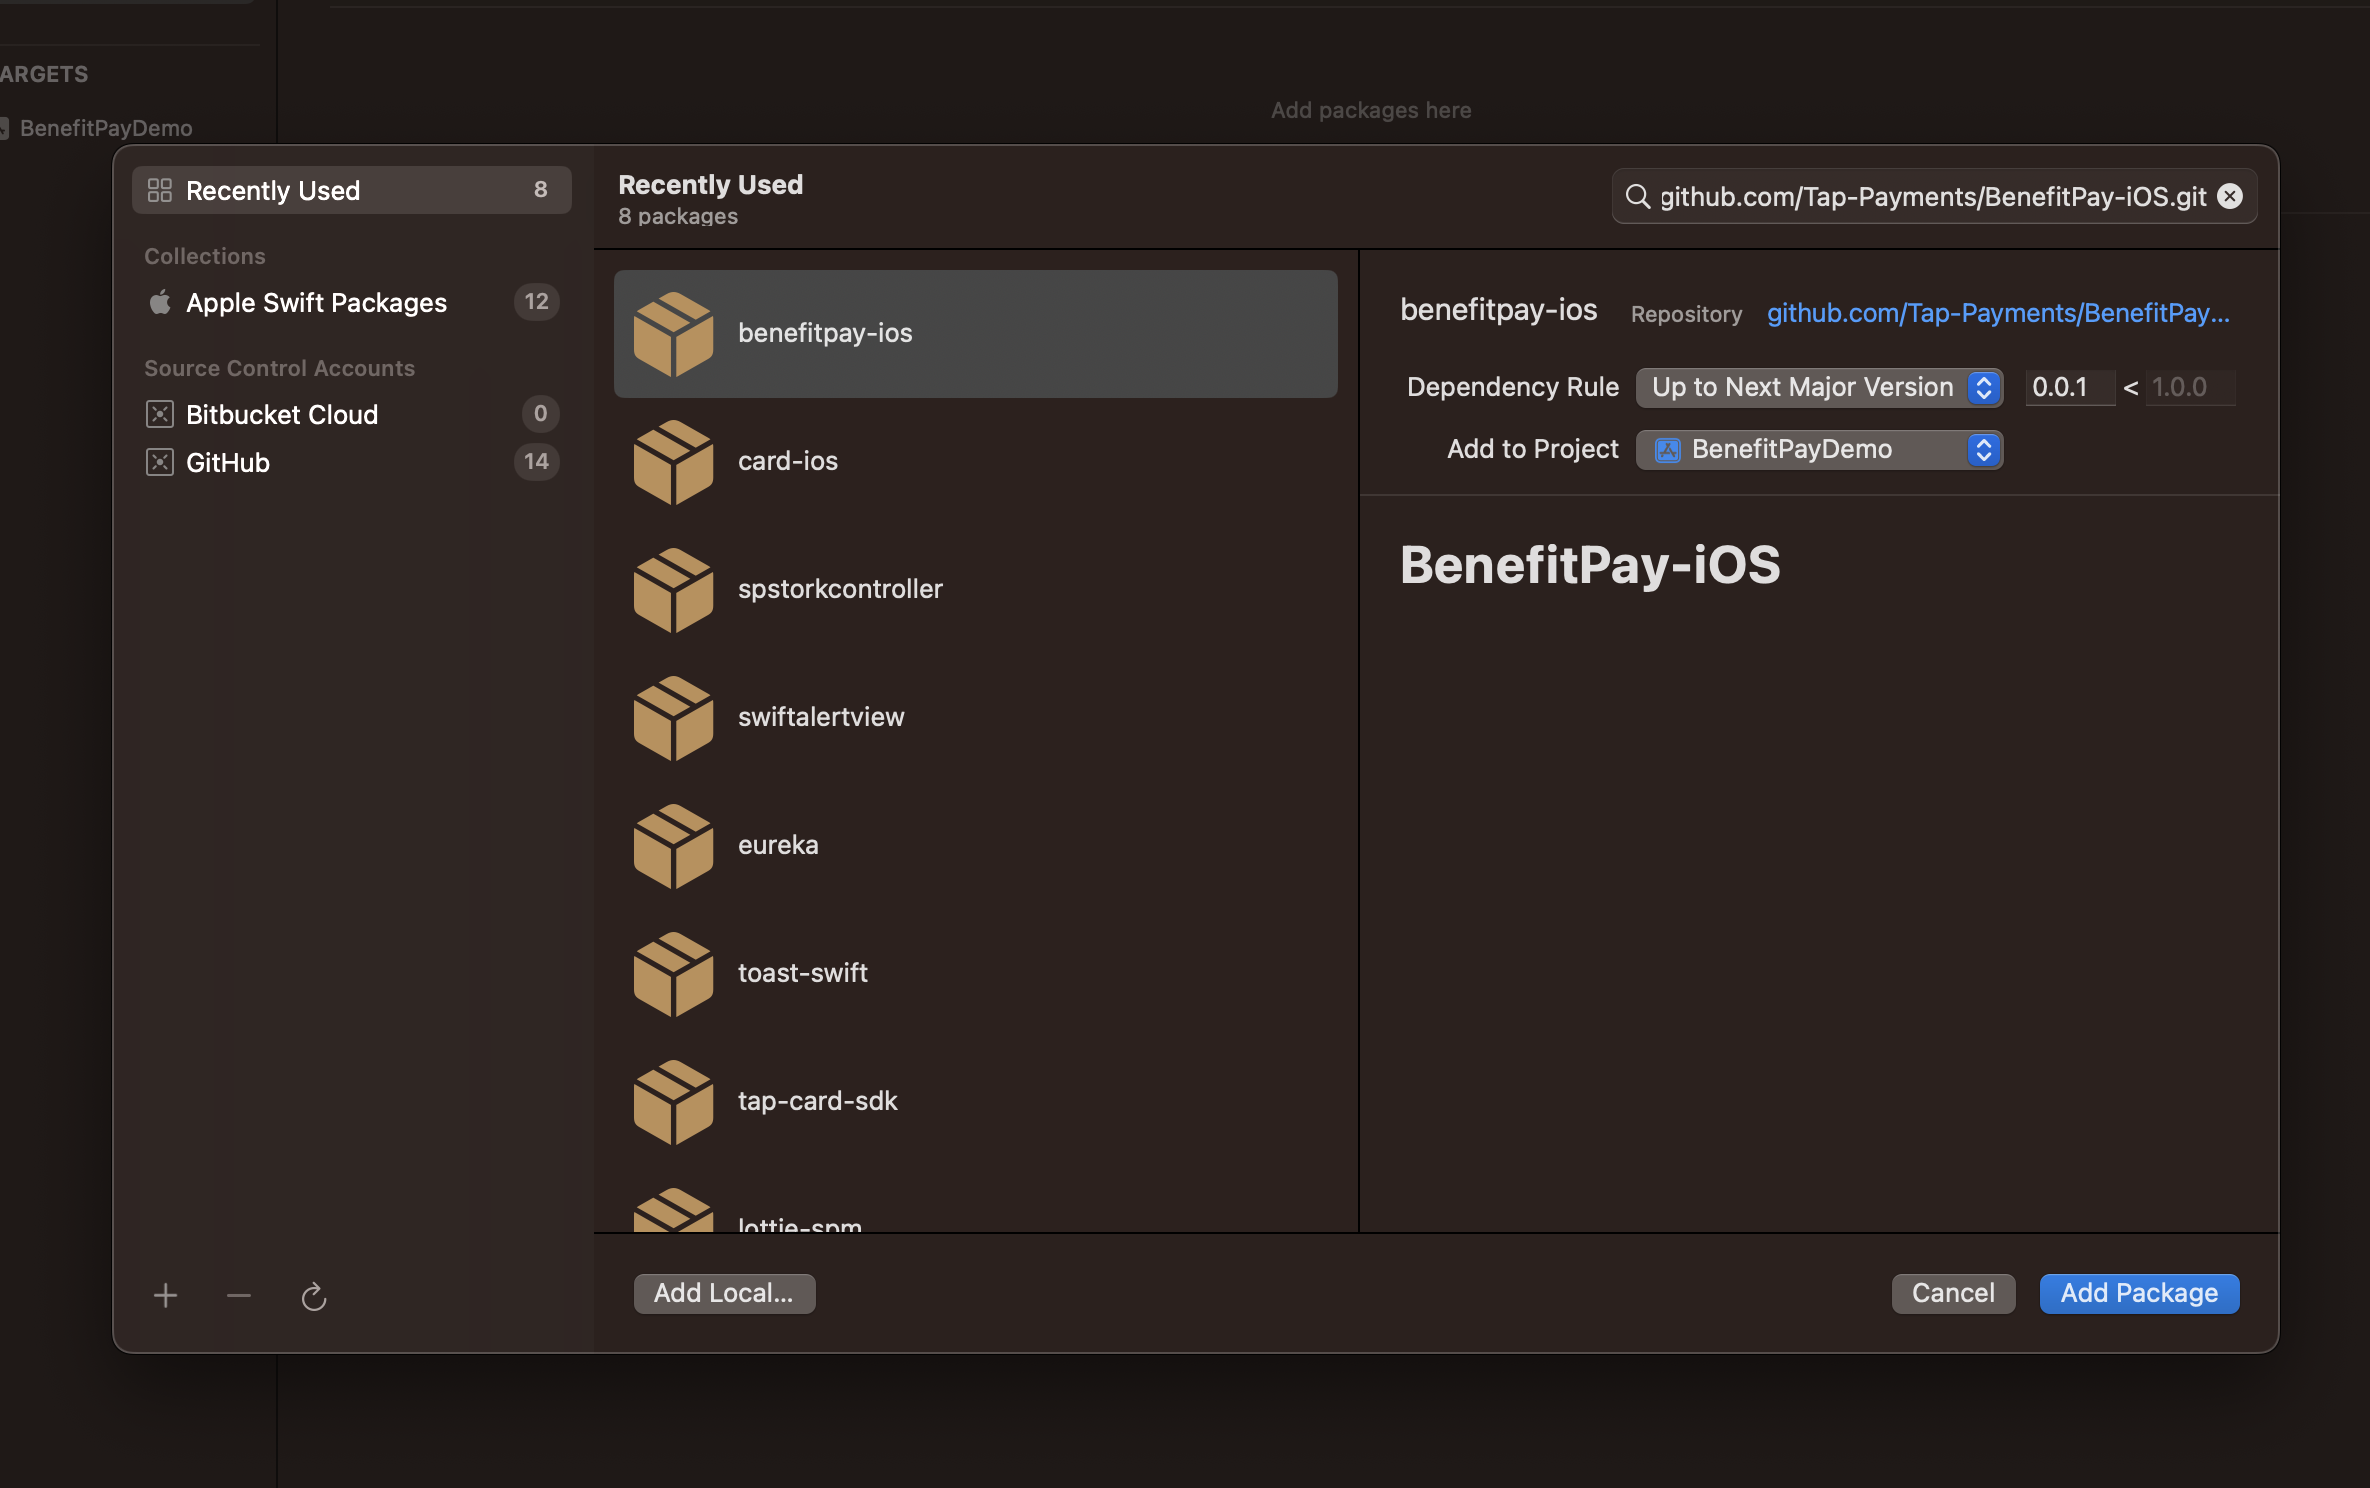Click the magnifying glass search icon
2370x1488 pixels.
[1637, 196]
